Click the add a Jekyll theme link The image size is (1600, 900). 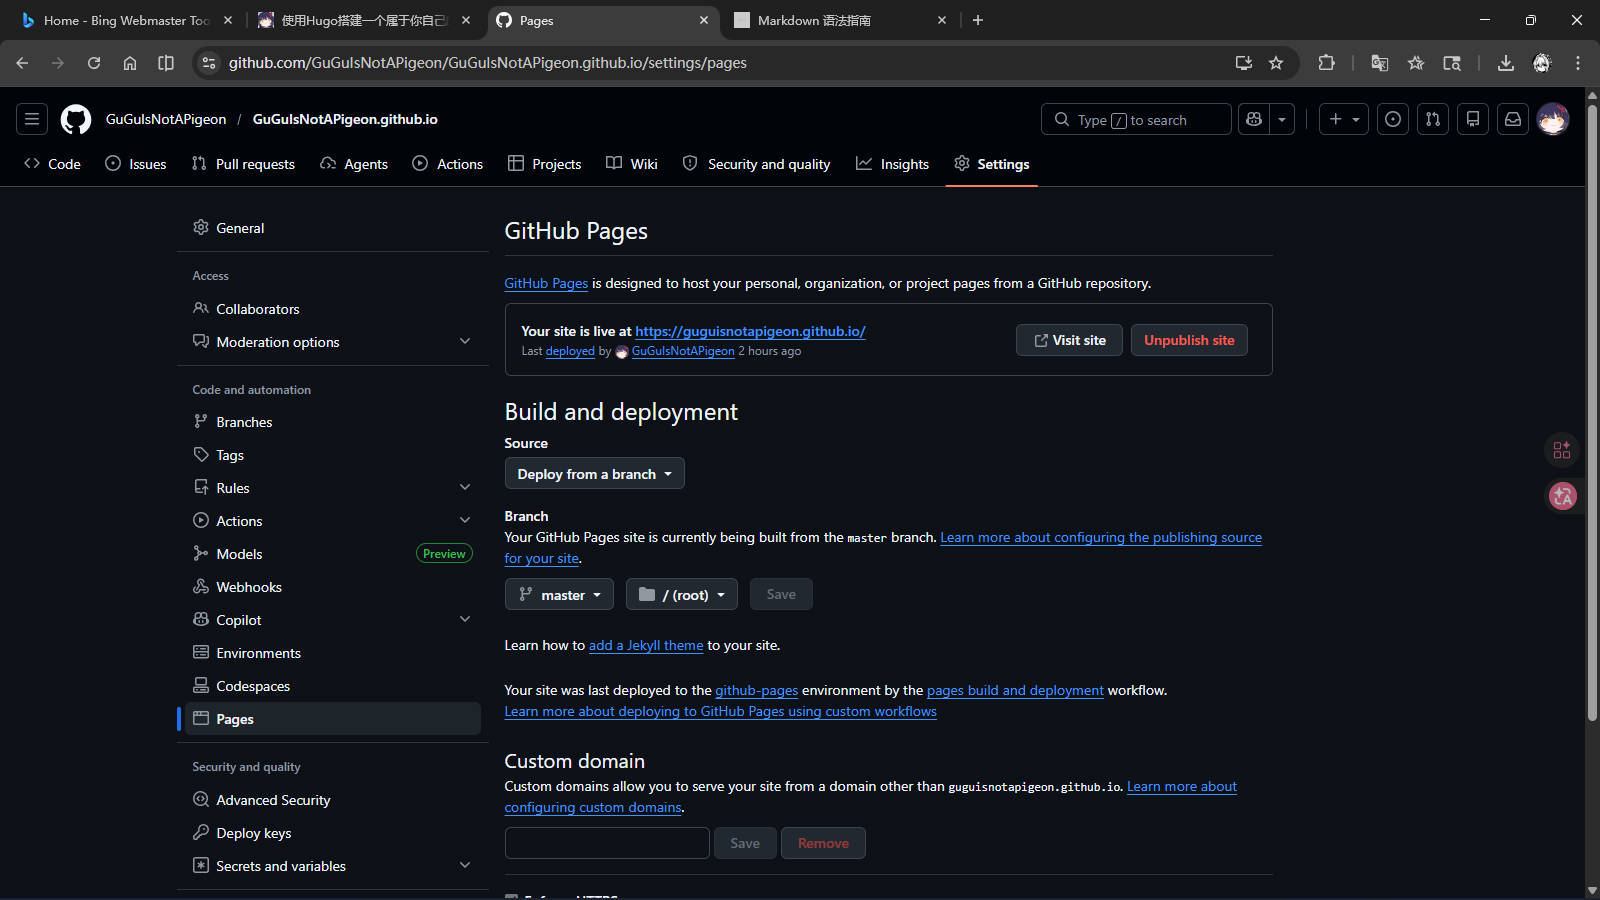click(x=646, y=646)
